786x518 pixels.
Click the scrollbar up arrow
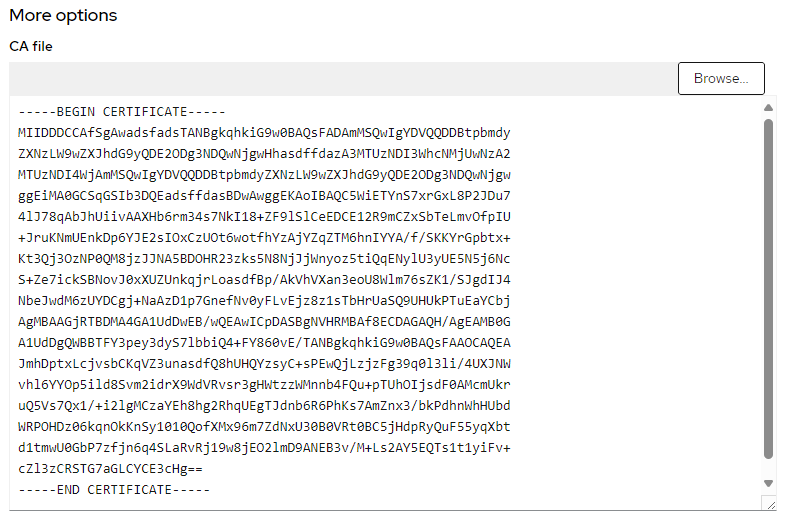[768, 107]
